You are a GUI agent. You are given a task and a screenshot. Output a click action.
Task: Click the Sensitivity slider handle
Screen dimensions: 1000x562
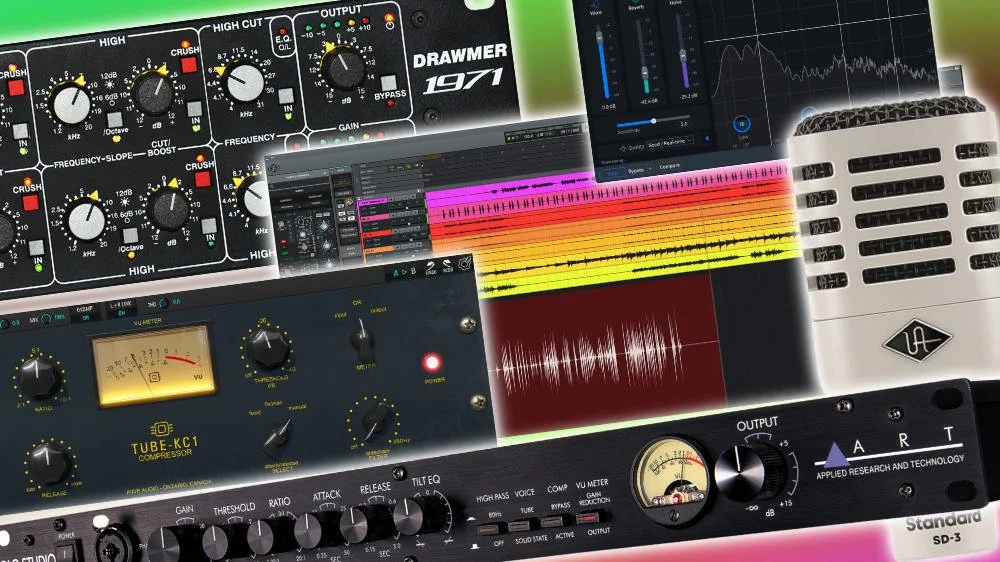[654, 121]
